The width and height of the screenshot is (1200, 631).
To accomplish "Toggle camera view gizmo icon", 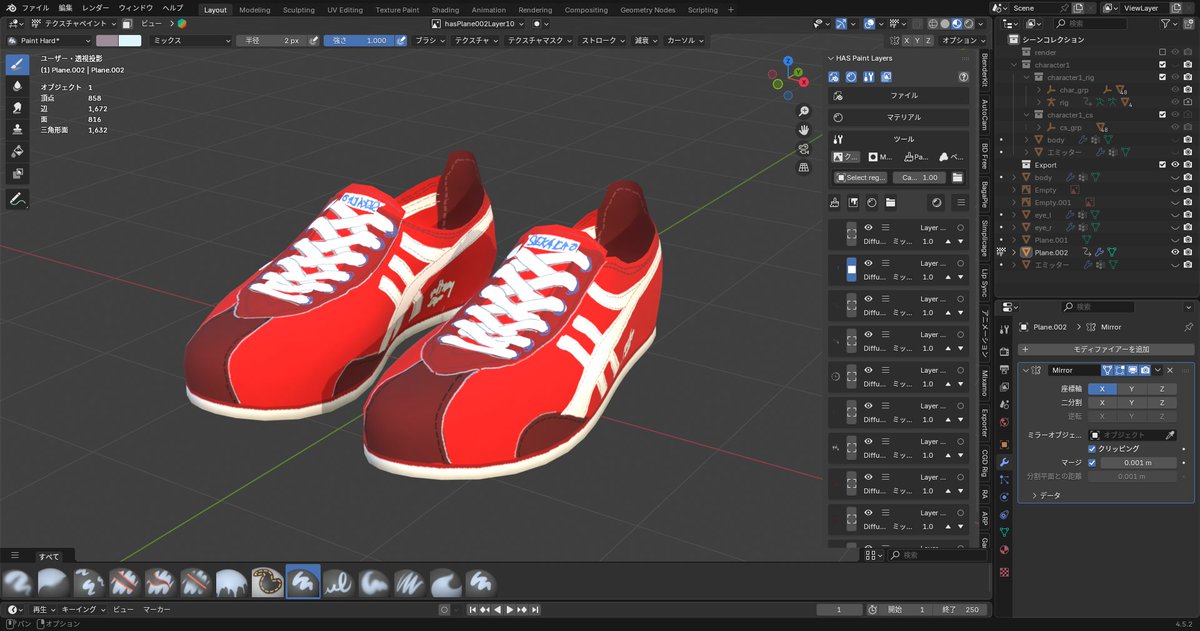I will 804,149.
